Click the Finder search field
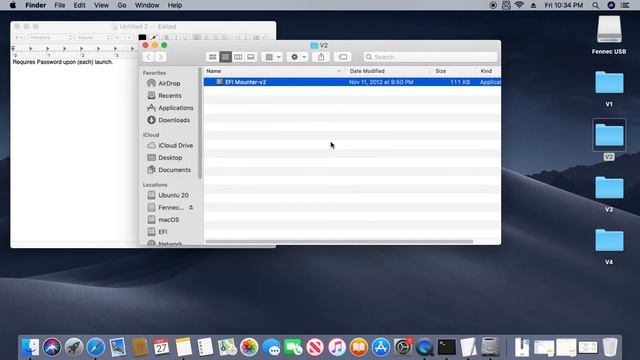This screenshot has height=360, width=640. 430,57
